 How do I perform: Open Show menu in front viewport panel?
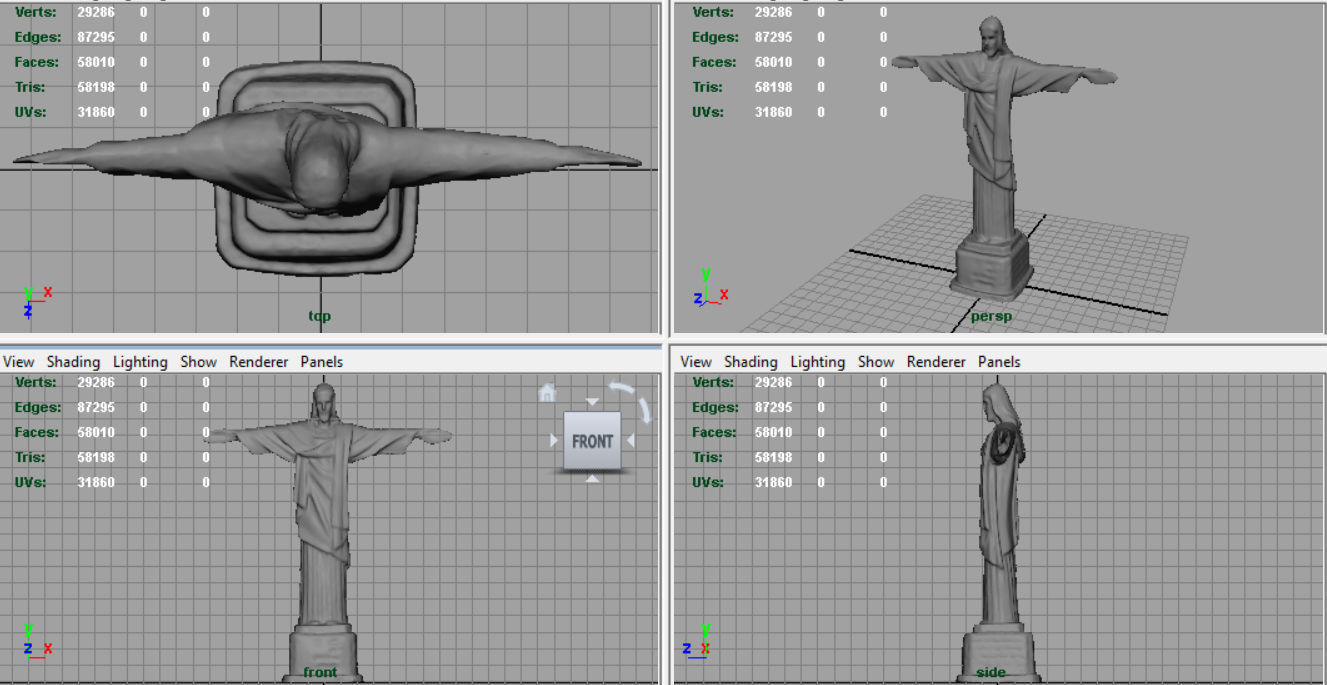(x=198, y=362)
